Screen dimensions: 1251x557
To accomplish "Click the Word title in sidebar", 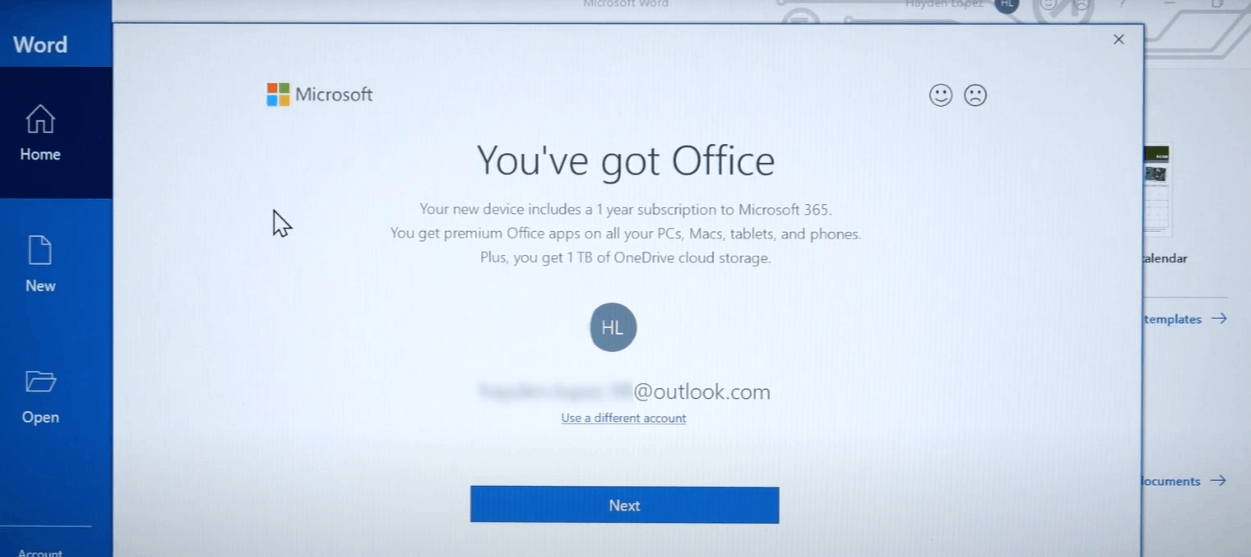I will 40,44.
